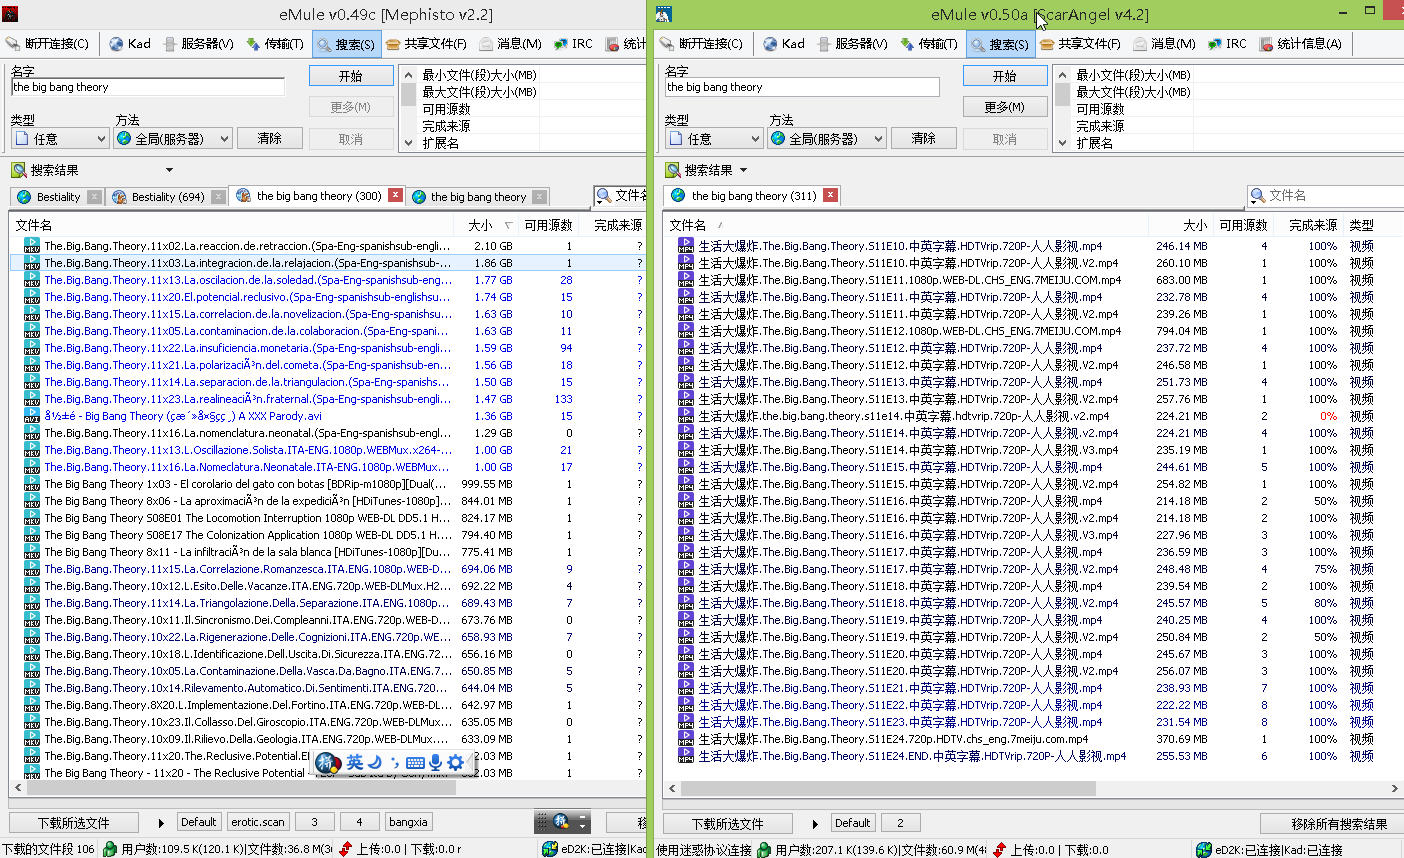The width and height of the screenshot is (1404, 858).
Task: Click 下载所选文件 in Mephisto window
Action: click(74, 823)
